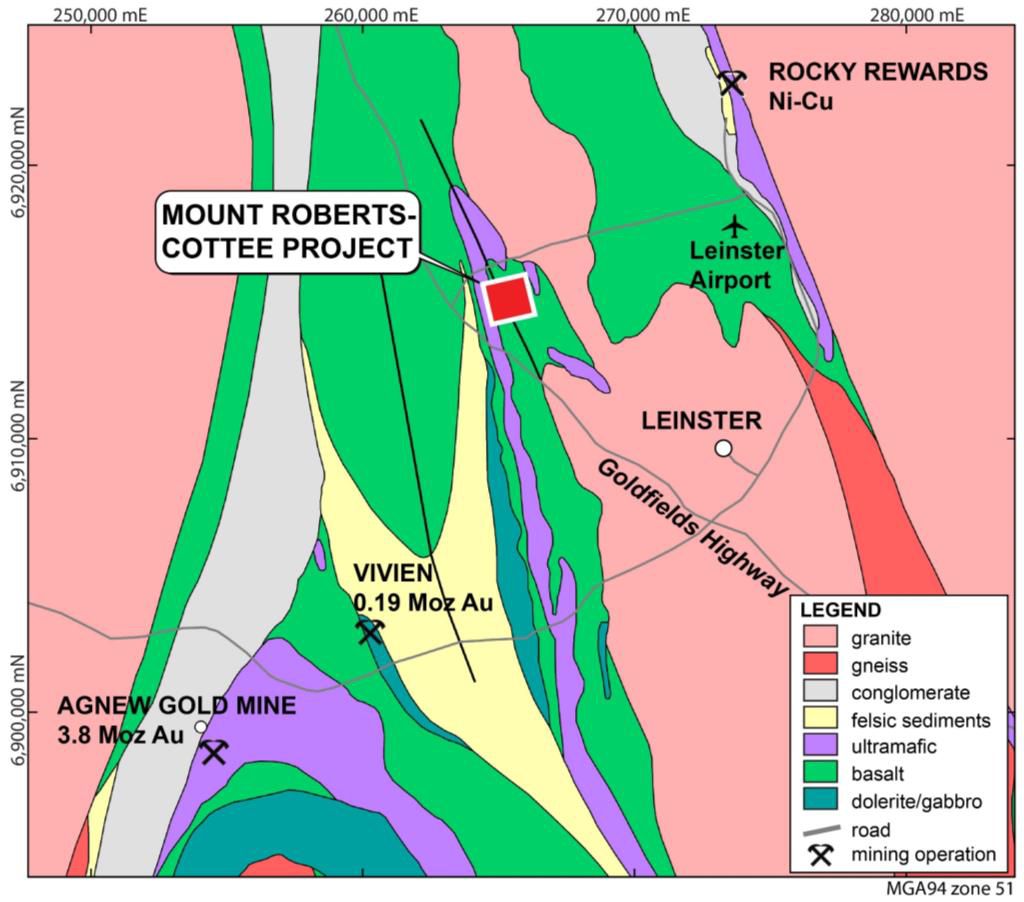Select the gneiss legend swatch
Screen dimensions: 1024x902
[x=824, y=665]
